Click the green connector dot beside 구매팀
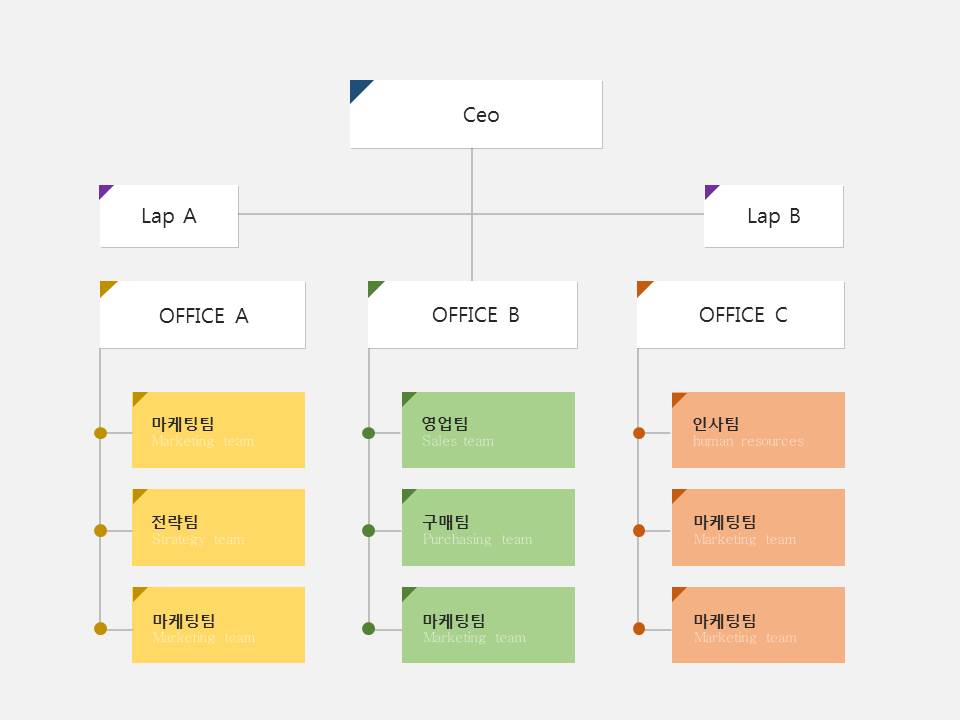960x720 pixels. click(368, 531)
